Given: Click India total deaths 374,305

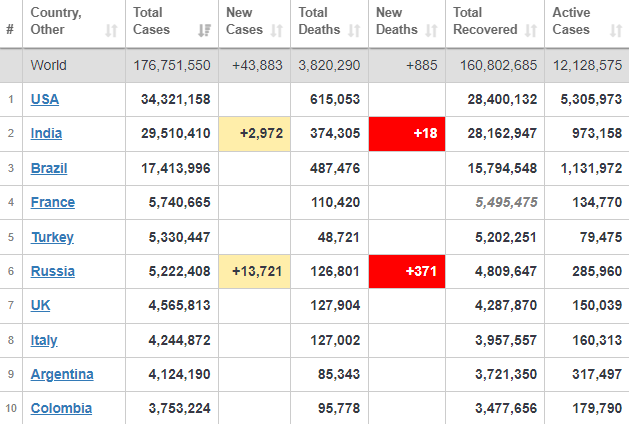Looking at the screenshot, I should coord(335,133).
